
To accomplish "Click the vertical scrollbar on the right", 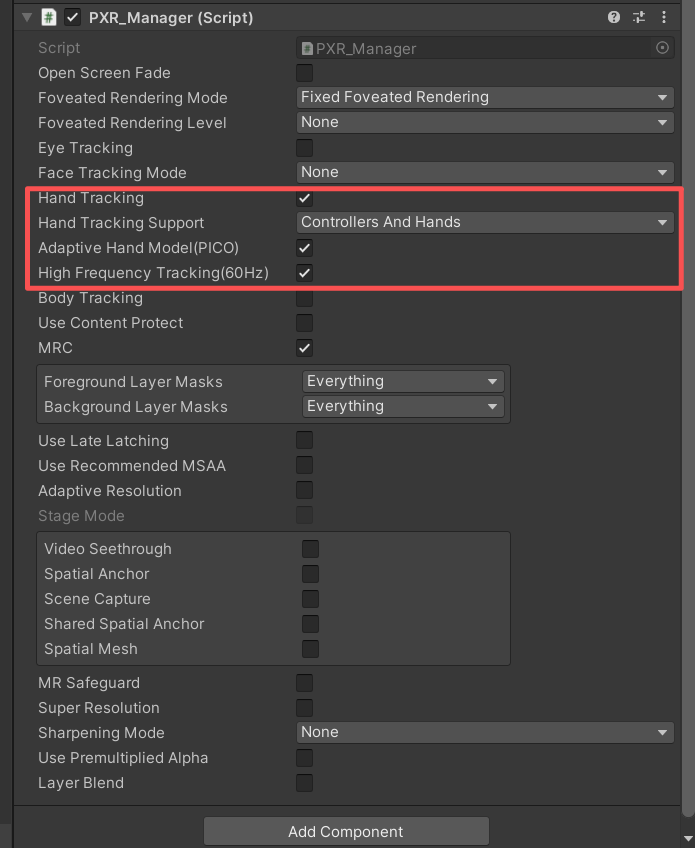I will pos(688,400).
